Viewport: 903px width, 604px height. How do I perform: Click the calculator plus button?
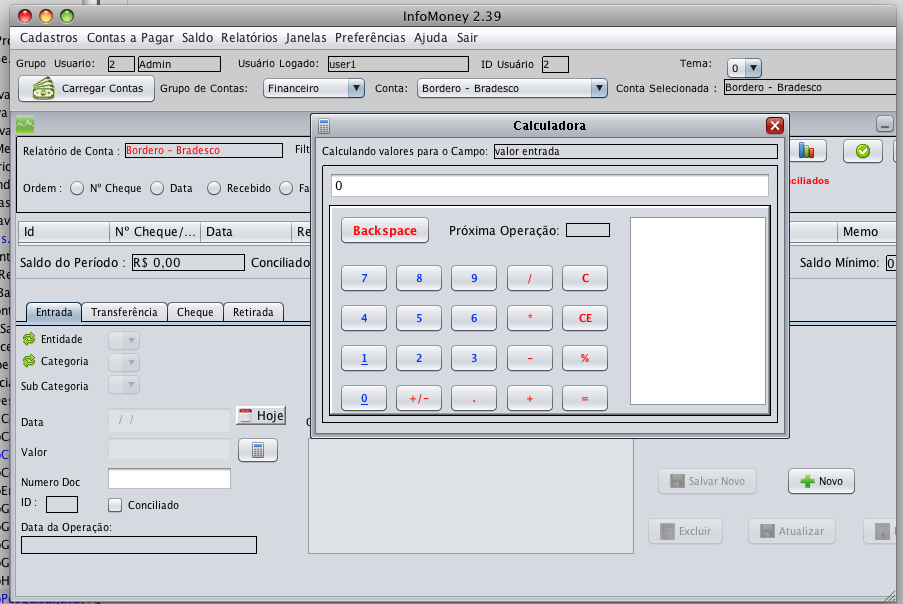tap(530, 398)
